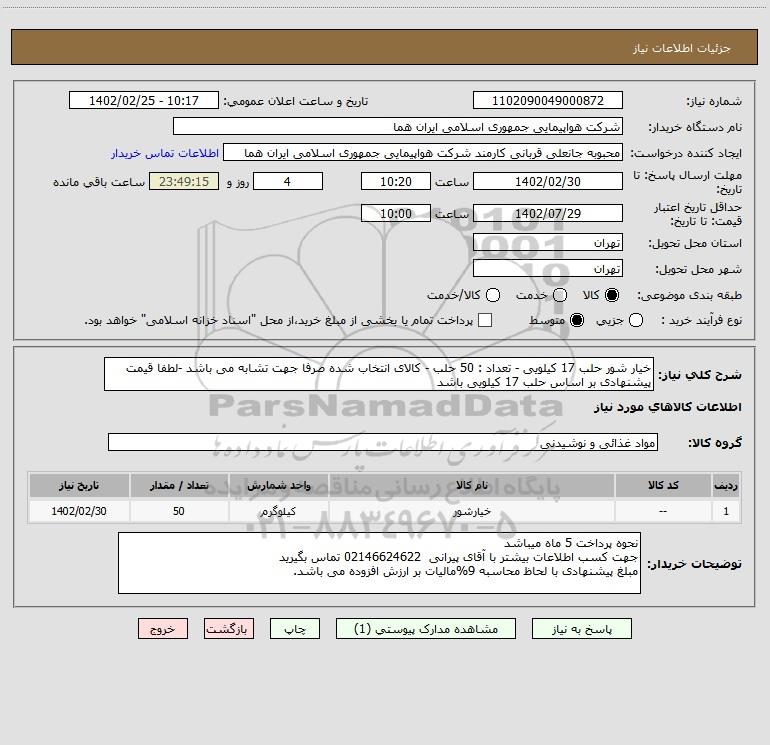This screenshot has height=745, width=770.
Task: Select the کالا radio button
Action: point(612,295)
